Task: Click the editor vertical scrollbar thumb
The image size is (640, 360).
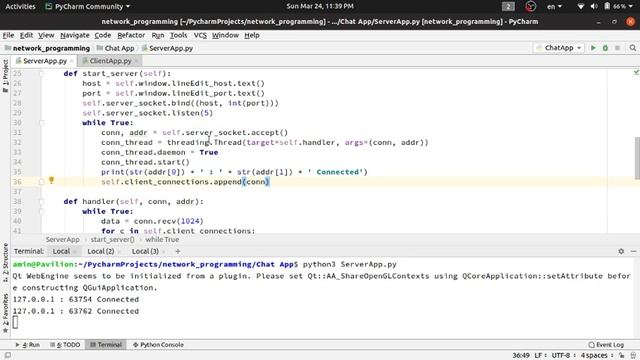Action: 637,158
